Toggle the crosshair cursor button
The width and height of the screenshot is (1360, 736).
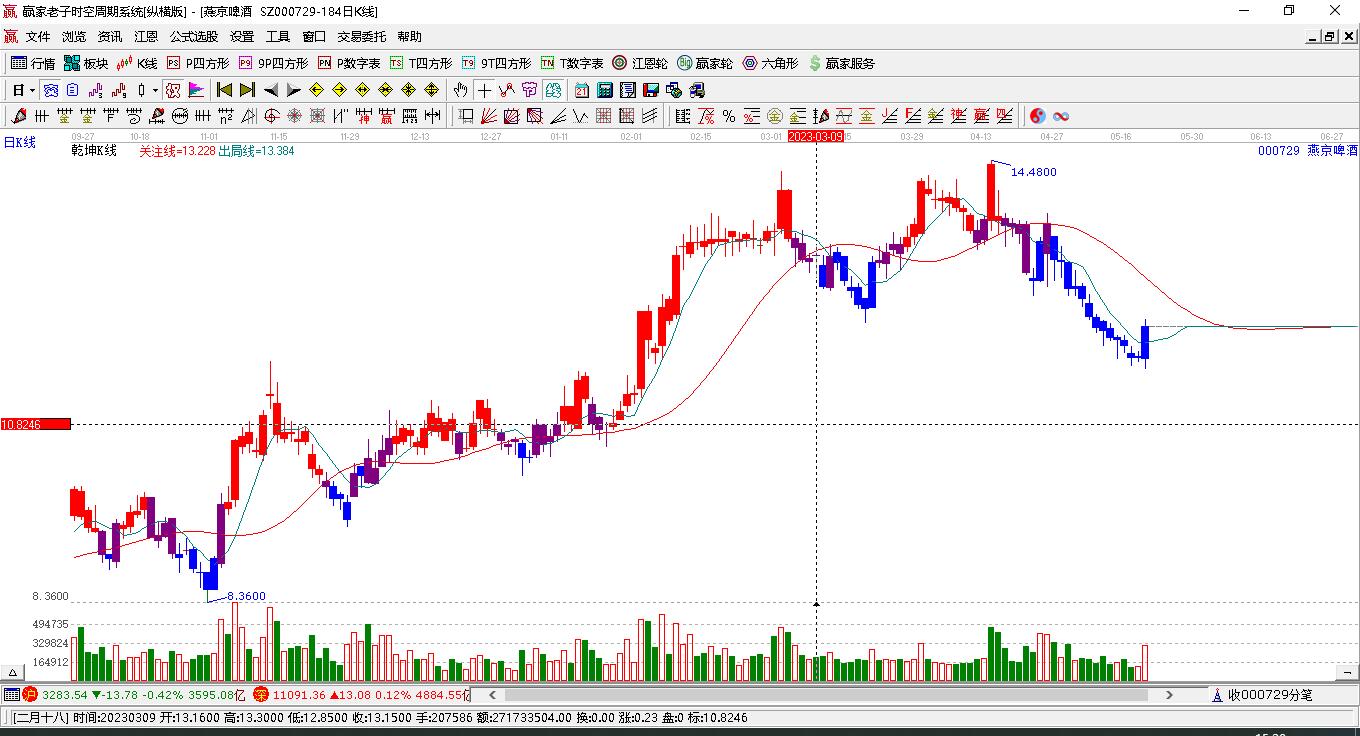(x=484, y=90)
